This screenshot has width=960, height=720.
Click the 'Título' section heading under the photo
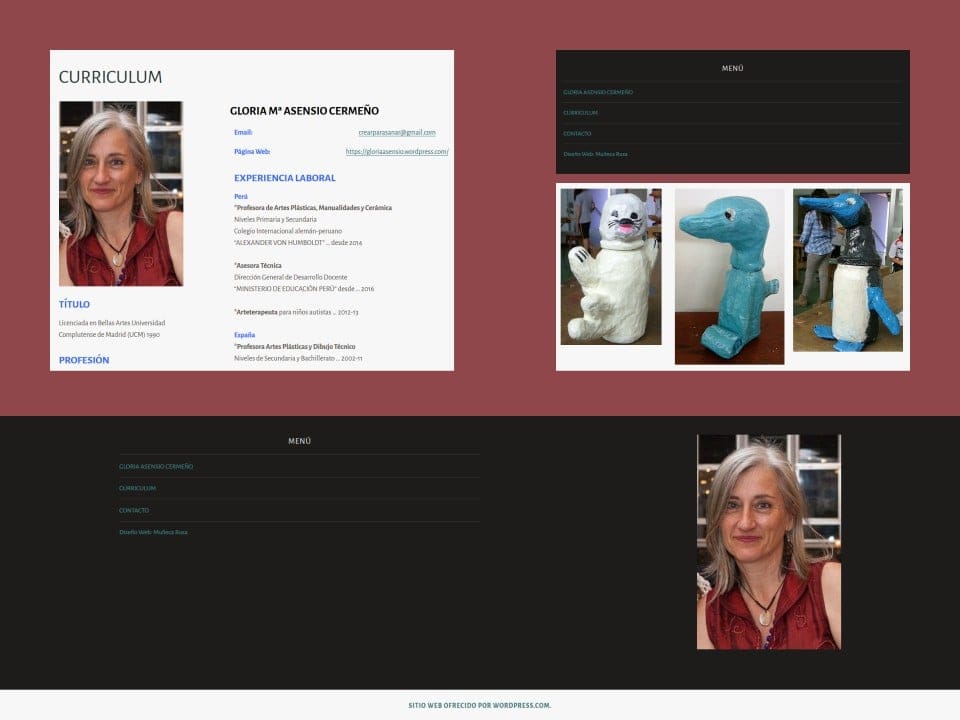[x=74, y=304]
